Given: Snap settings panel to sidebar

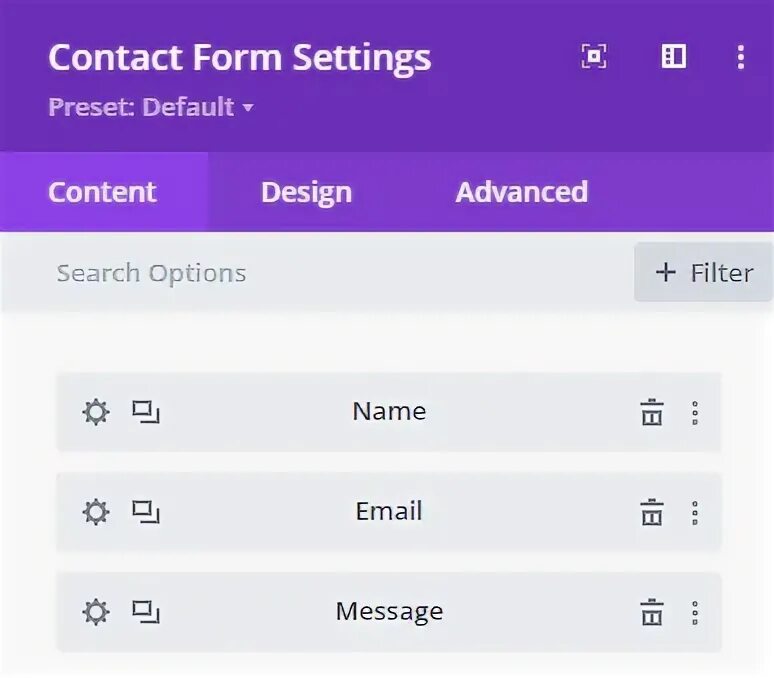Looking at the screenshot, I should click(674, 57).
